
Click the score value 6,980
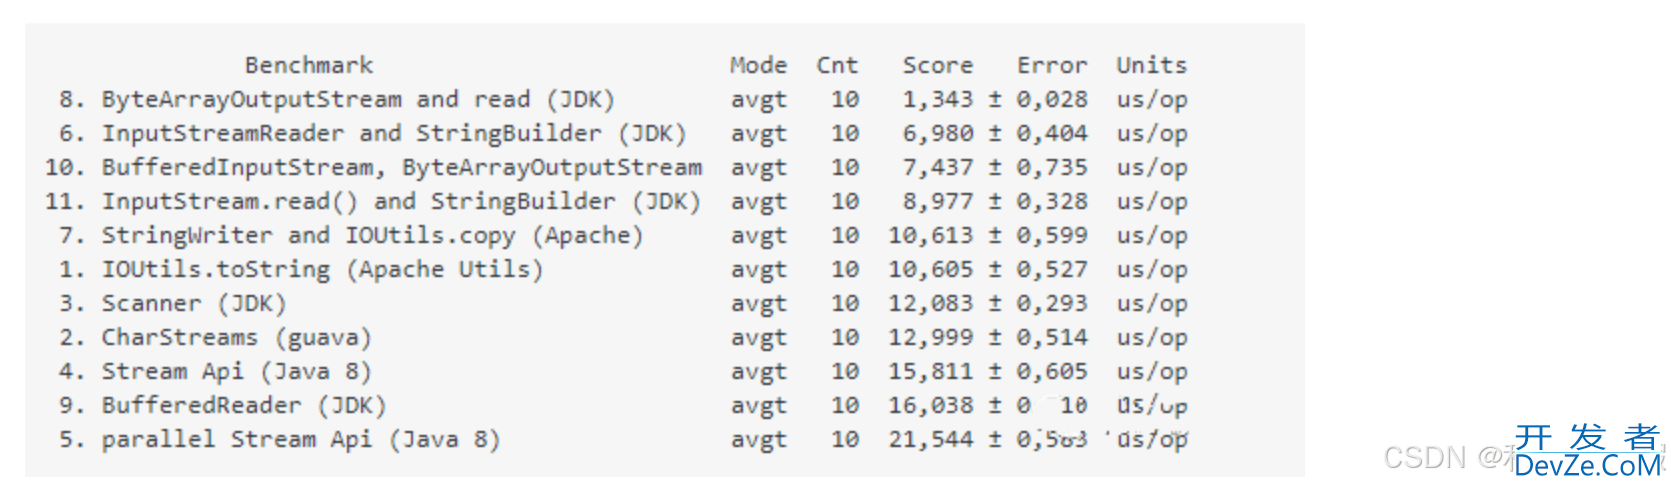(938, 134)
